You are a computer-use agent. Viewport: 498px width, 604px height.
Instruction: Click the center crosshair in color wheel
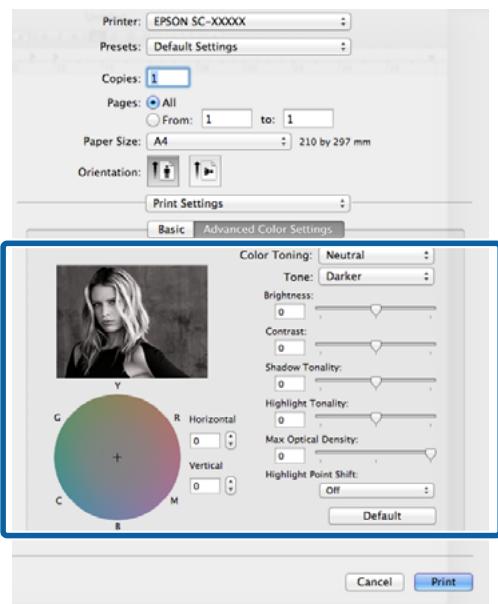tap(117, 457)
